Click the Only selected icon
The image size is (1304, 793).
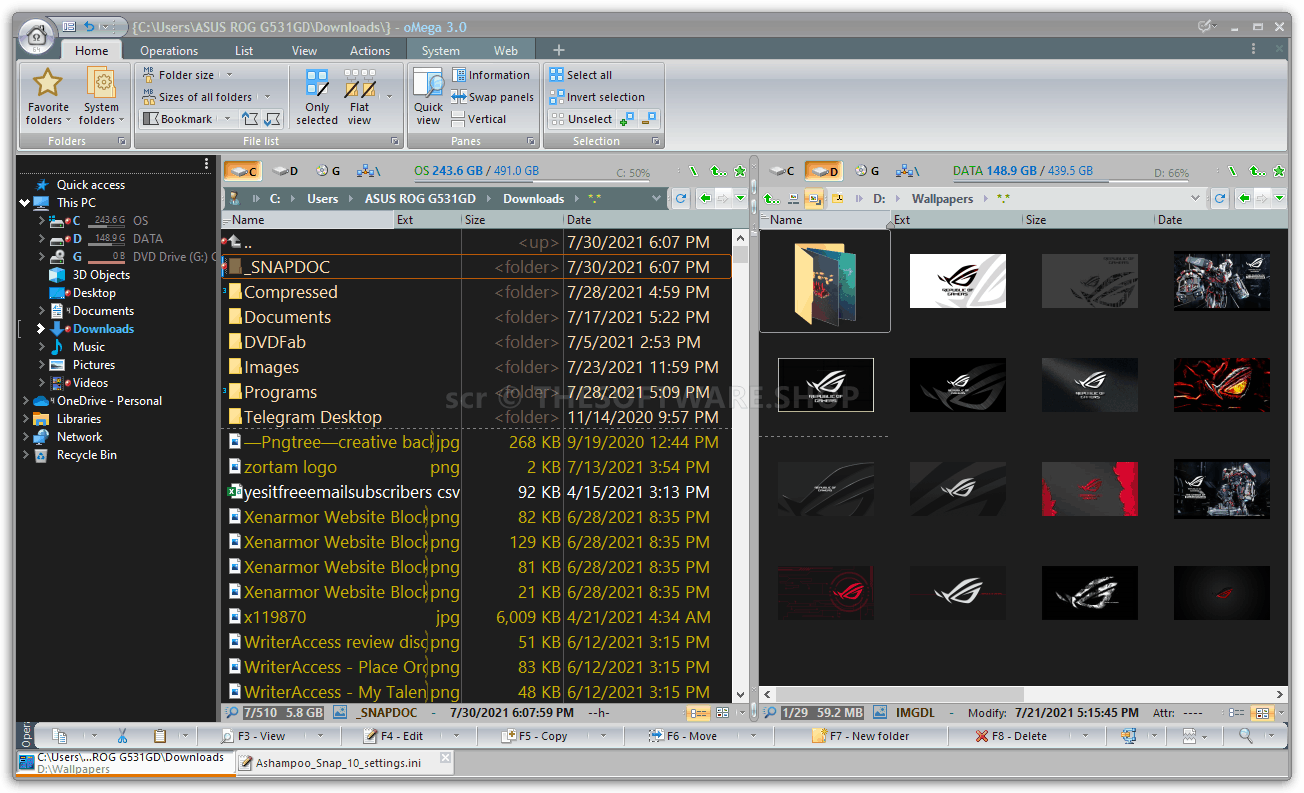(x=317, y=97)
